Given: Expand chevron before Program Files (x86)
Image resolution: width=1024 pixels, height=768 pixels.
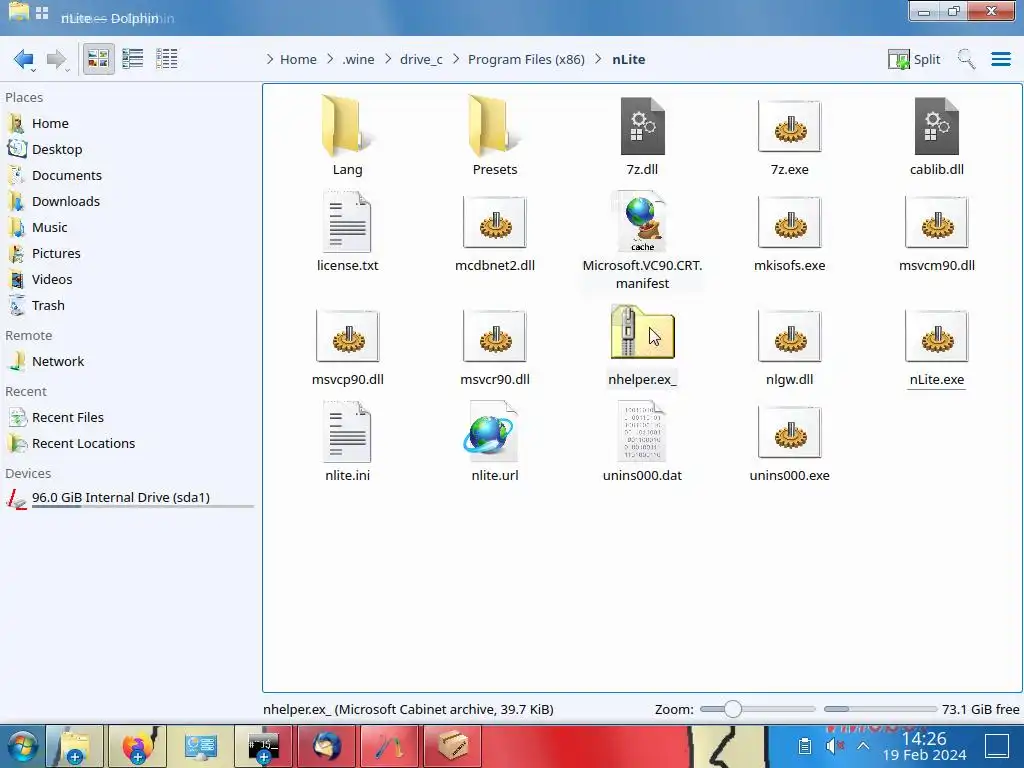Looking at the screenshot, I should click(456, 59).
